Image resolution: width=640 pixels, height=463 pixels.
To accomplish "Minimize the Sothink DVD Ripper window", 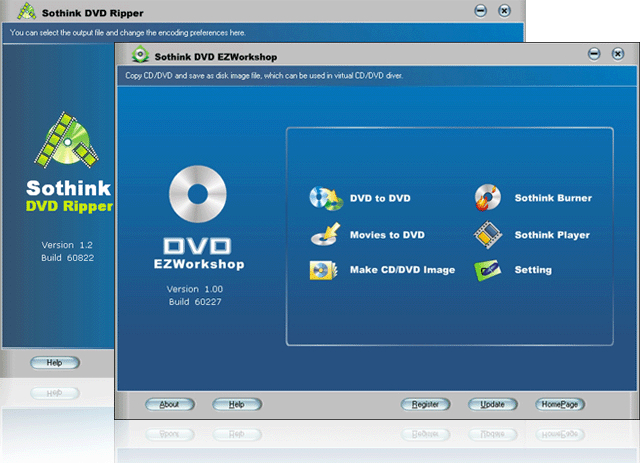I will point(481,10).
